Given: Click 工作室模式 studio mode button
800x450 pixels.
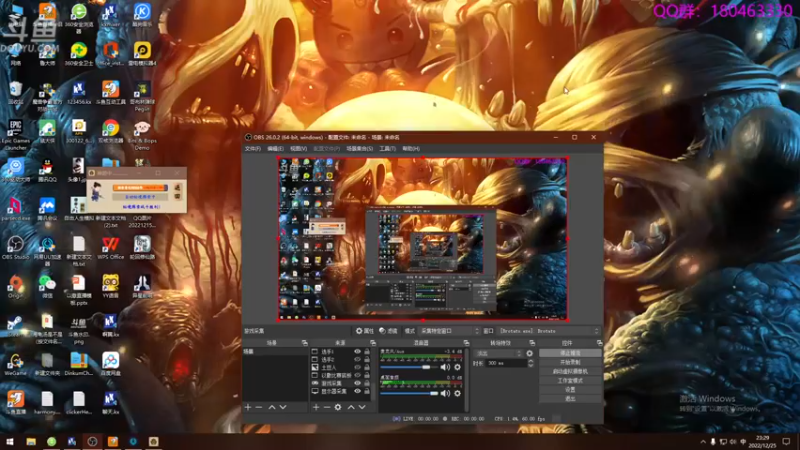Looking at the screenshot, I should pyautogui.click(x=570, y=381).
